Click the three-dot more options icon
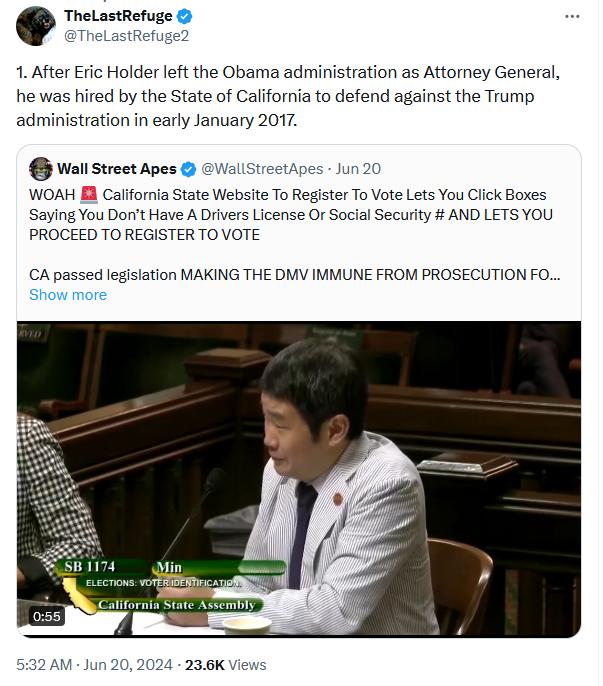 (x=572, y=17)
